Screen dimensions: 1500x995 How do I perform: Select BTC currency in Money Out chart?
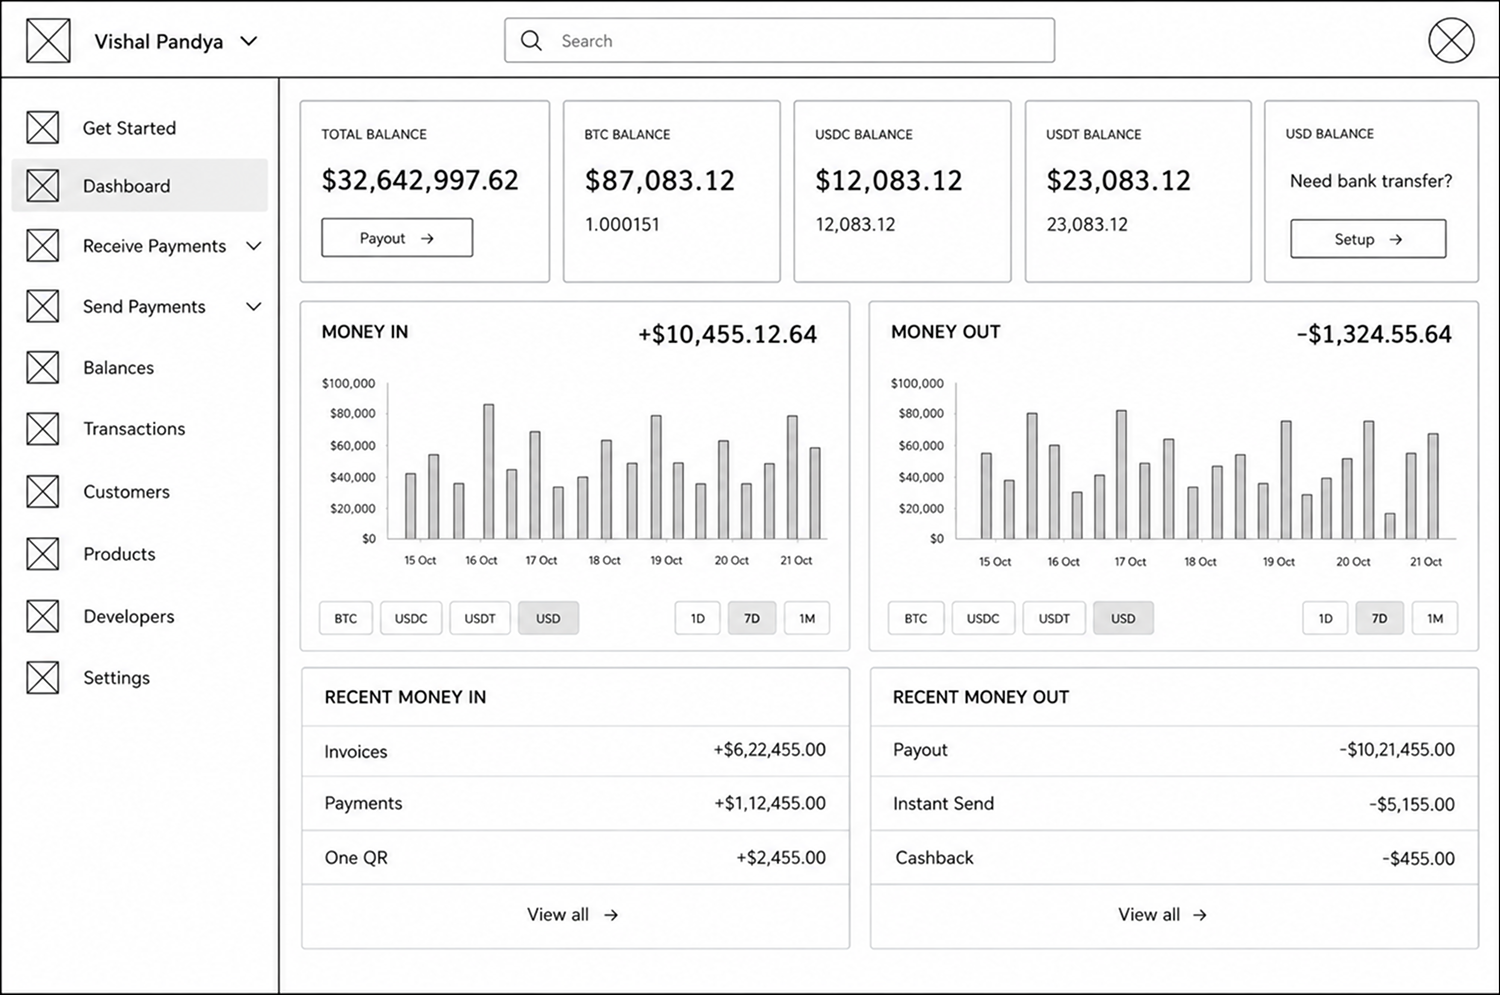point(916,618)
